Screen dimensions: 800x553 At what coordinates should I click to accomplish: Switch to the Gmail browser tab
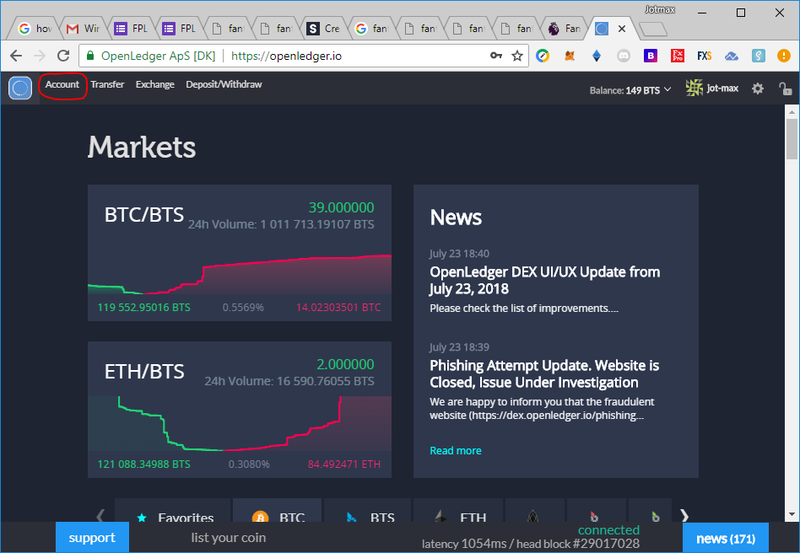84,29
